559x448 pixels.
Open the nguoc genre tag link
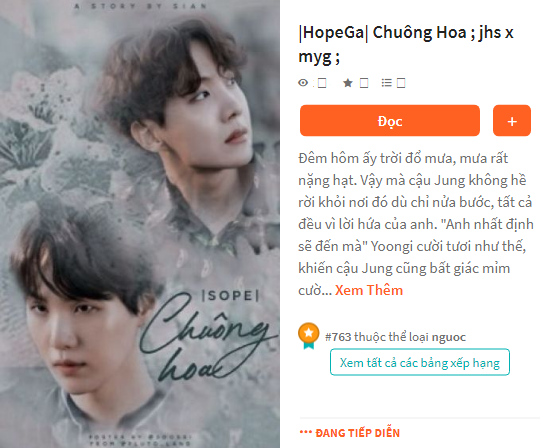coord(448,337)
